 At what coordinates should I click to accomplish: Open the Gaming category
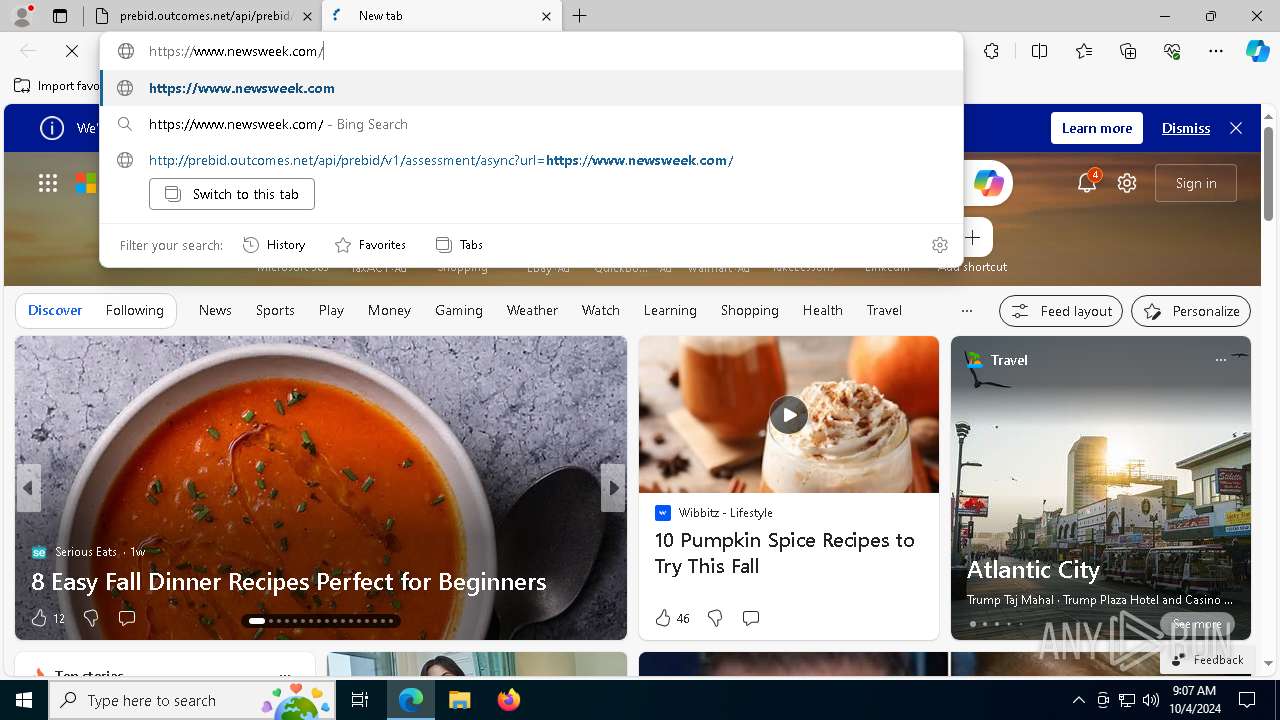[x=459, y=311]
